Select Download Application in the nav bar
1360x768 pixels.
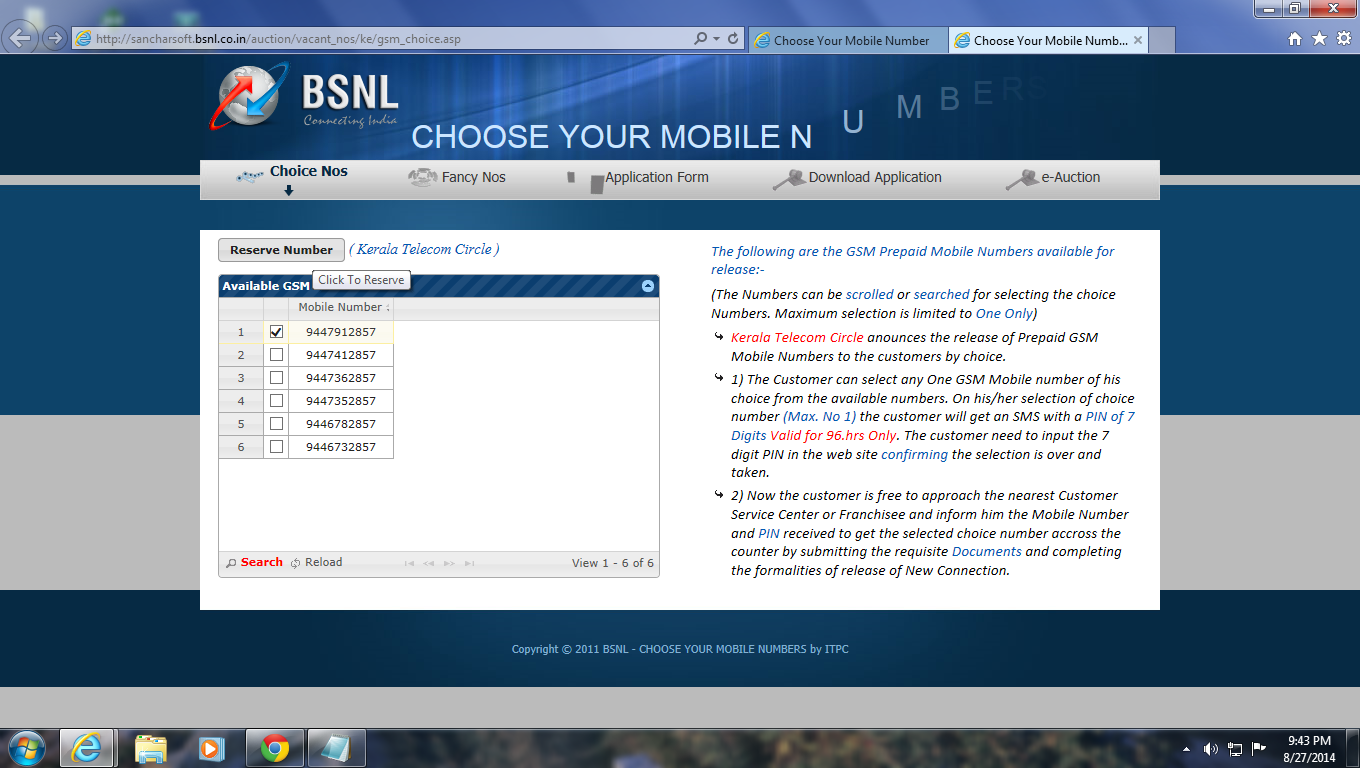point(875,177)
